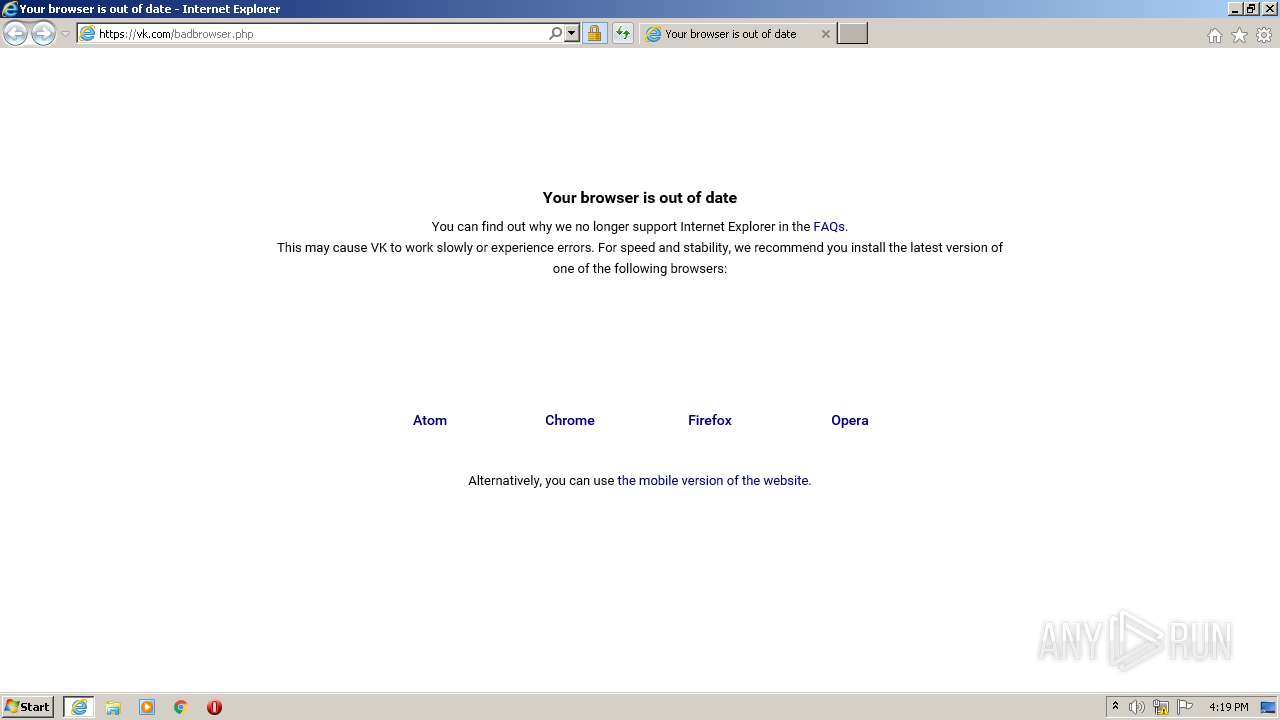Open the FAQs link

[829, 227]
